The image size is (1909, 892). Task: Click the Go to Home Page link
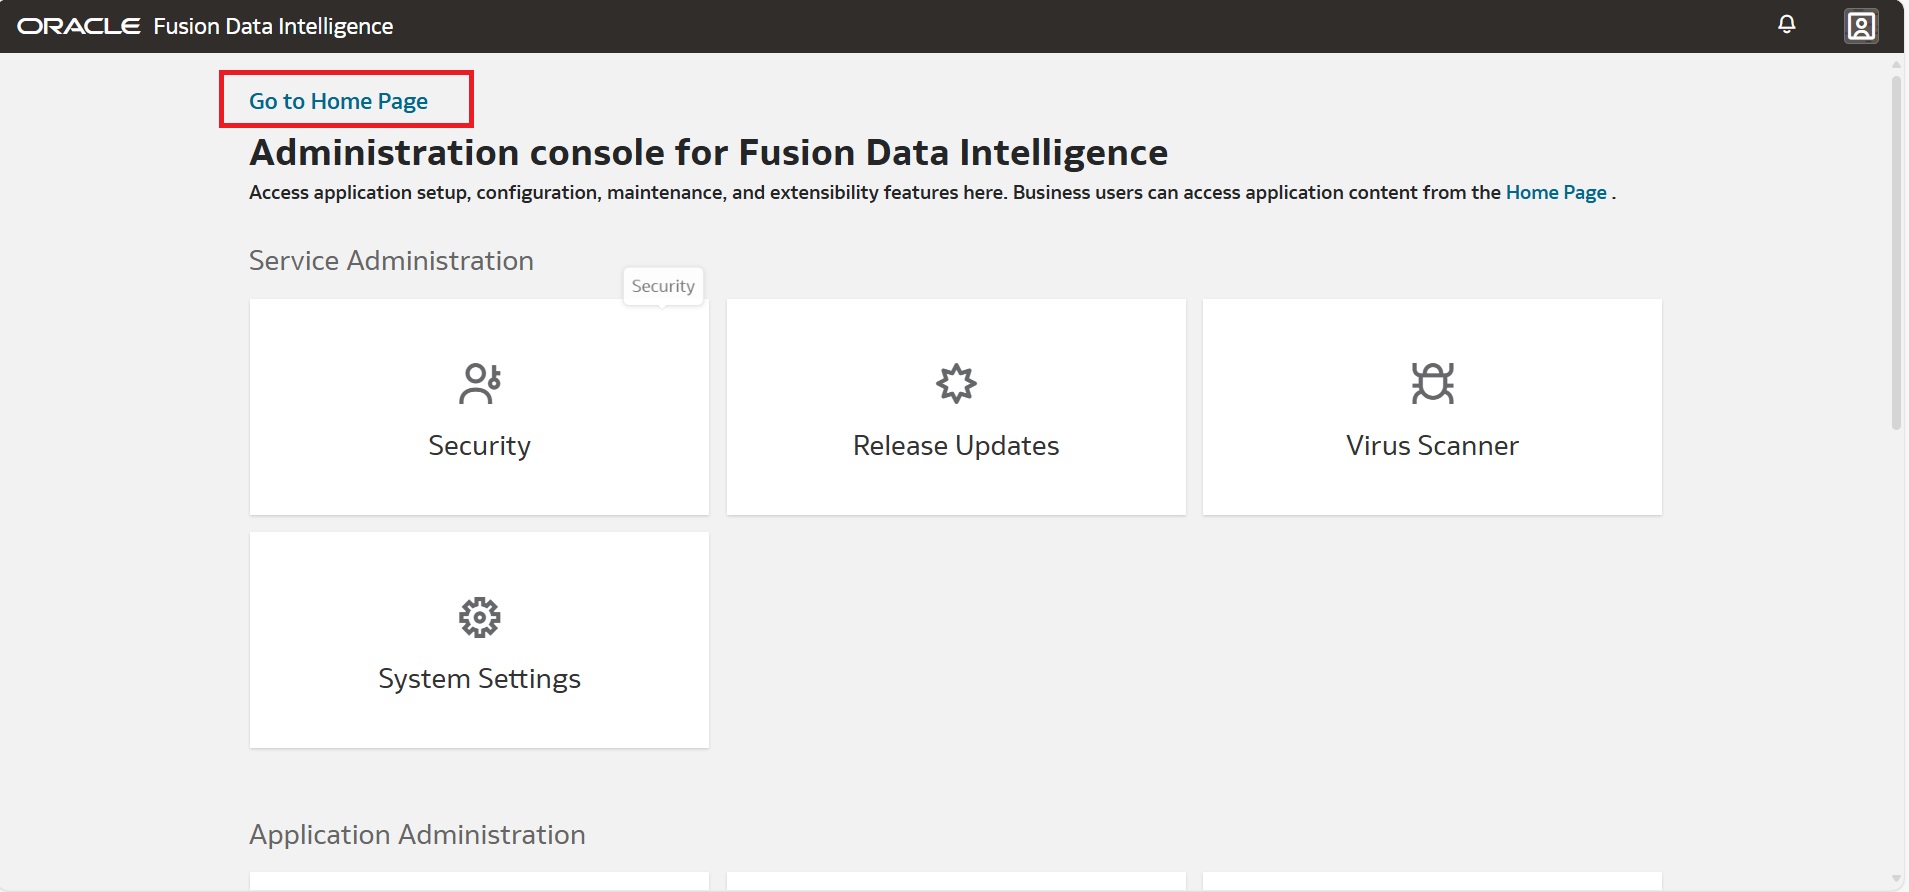(338, 101)
